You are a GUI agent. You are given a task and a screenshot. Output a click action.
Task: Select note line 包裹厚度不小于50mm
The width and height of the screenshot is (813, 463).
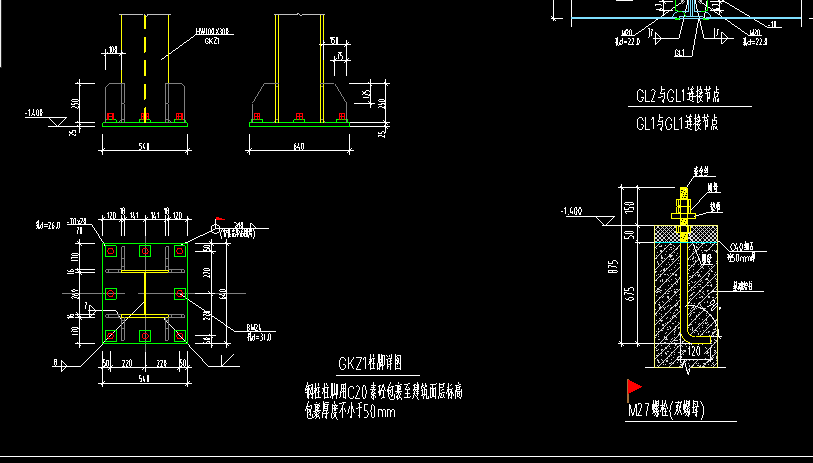pos(350,412)
